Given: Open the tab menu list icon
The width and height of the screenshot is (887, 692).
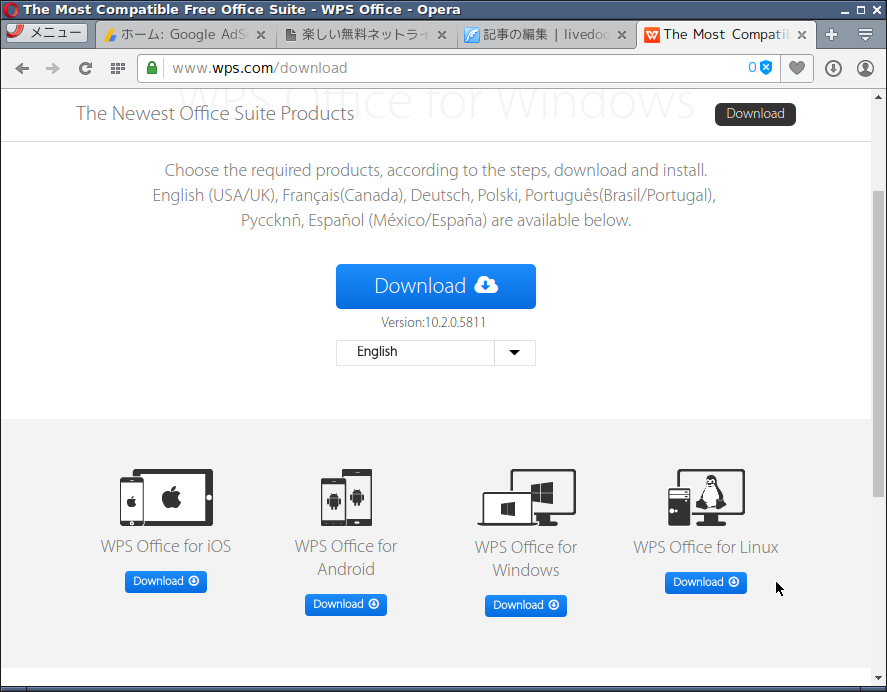Looking at the screenshot, I should pyautogui.click(x=865, y=35).
